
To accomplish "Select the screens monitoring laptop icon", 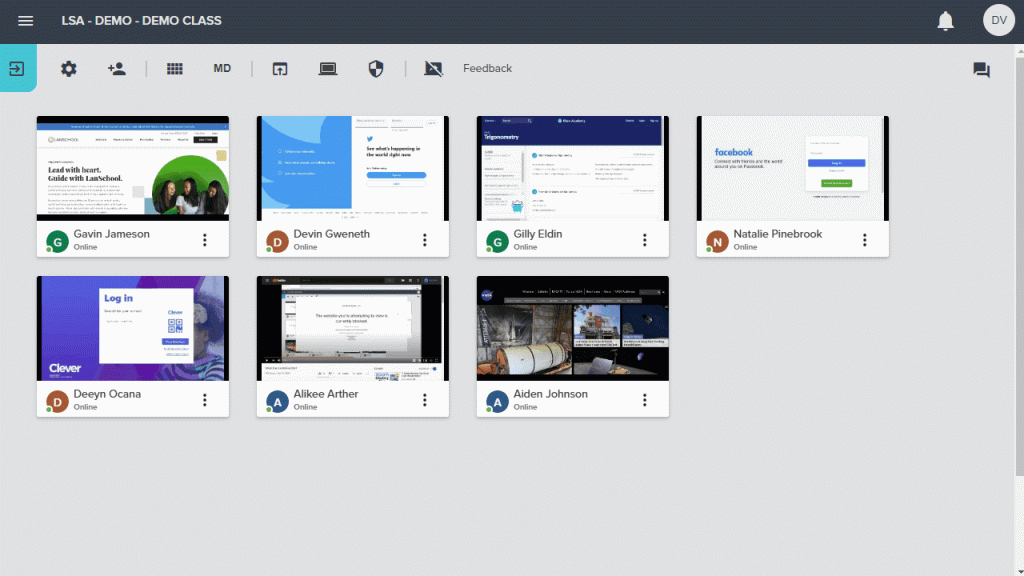I will 328,68.
